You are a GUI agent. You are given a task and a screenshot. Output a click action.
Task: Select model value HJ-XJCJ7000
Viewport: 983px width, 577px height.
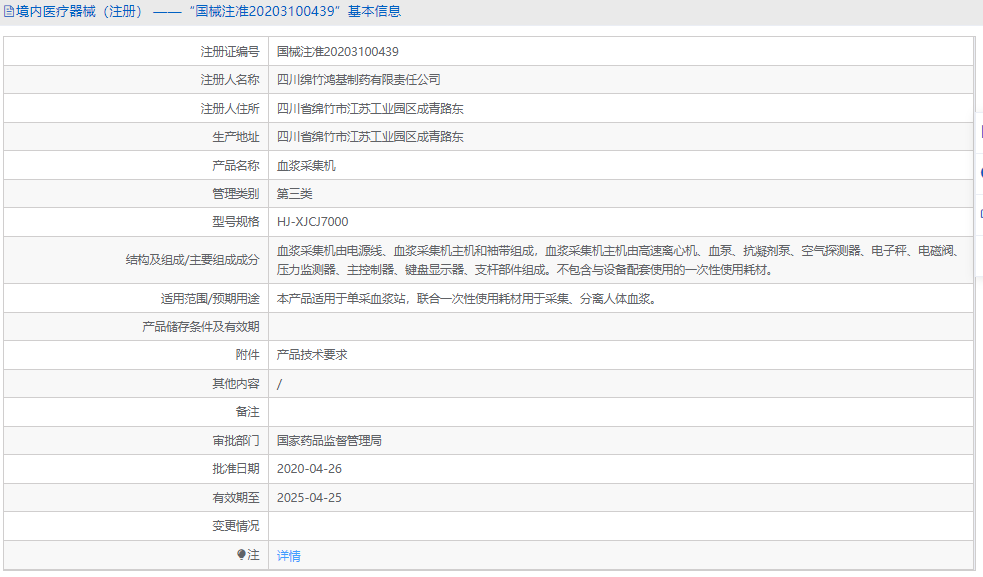tap(312, 221)
